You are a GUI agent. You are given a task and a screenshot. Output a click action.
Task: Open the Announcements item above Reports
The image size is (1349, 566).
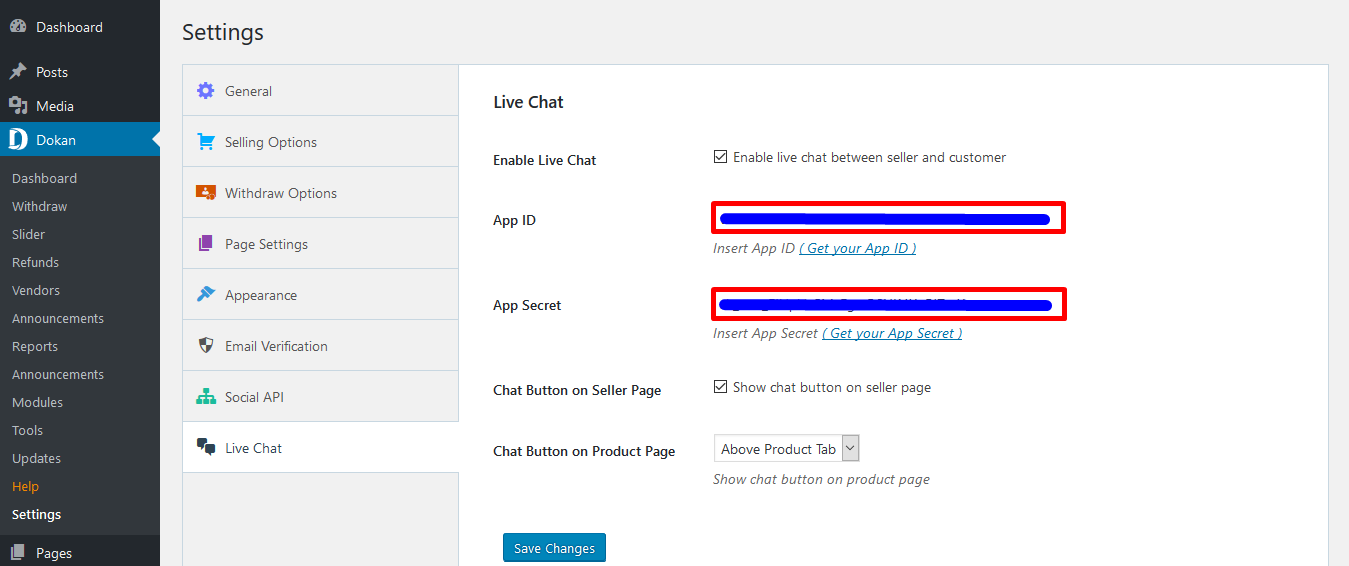[x=58, y=318]
